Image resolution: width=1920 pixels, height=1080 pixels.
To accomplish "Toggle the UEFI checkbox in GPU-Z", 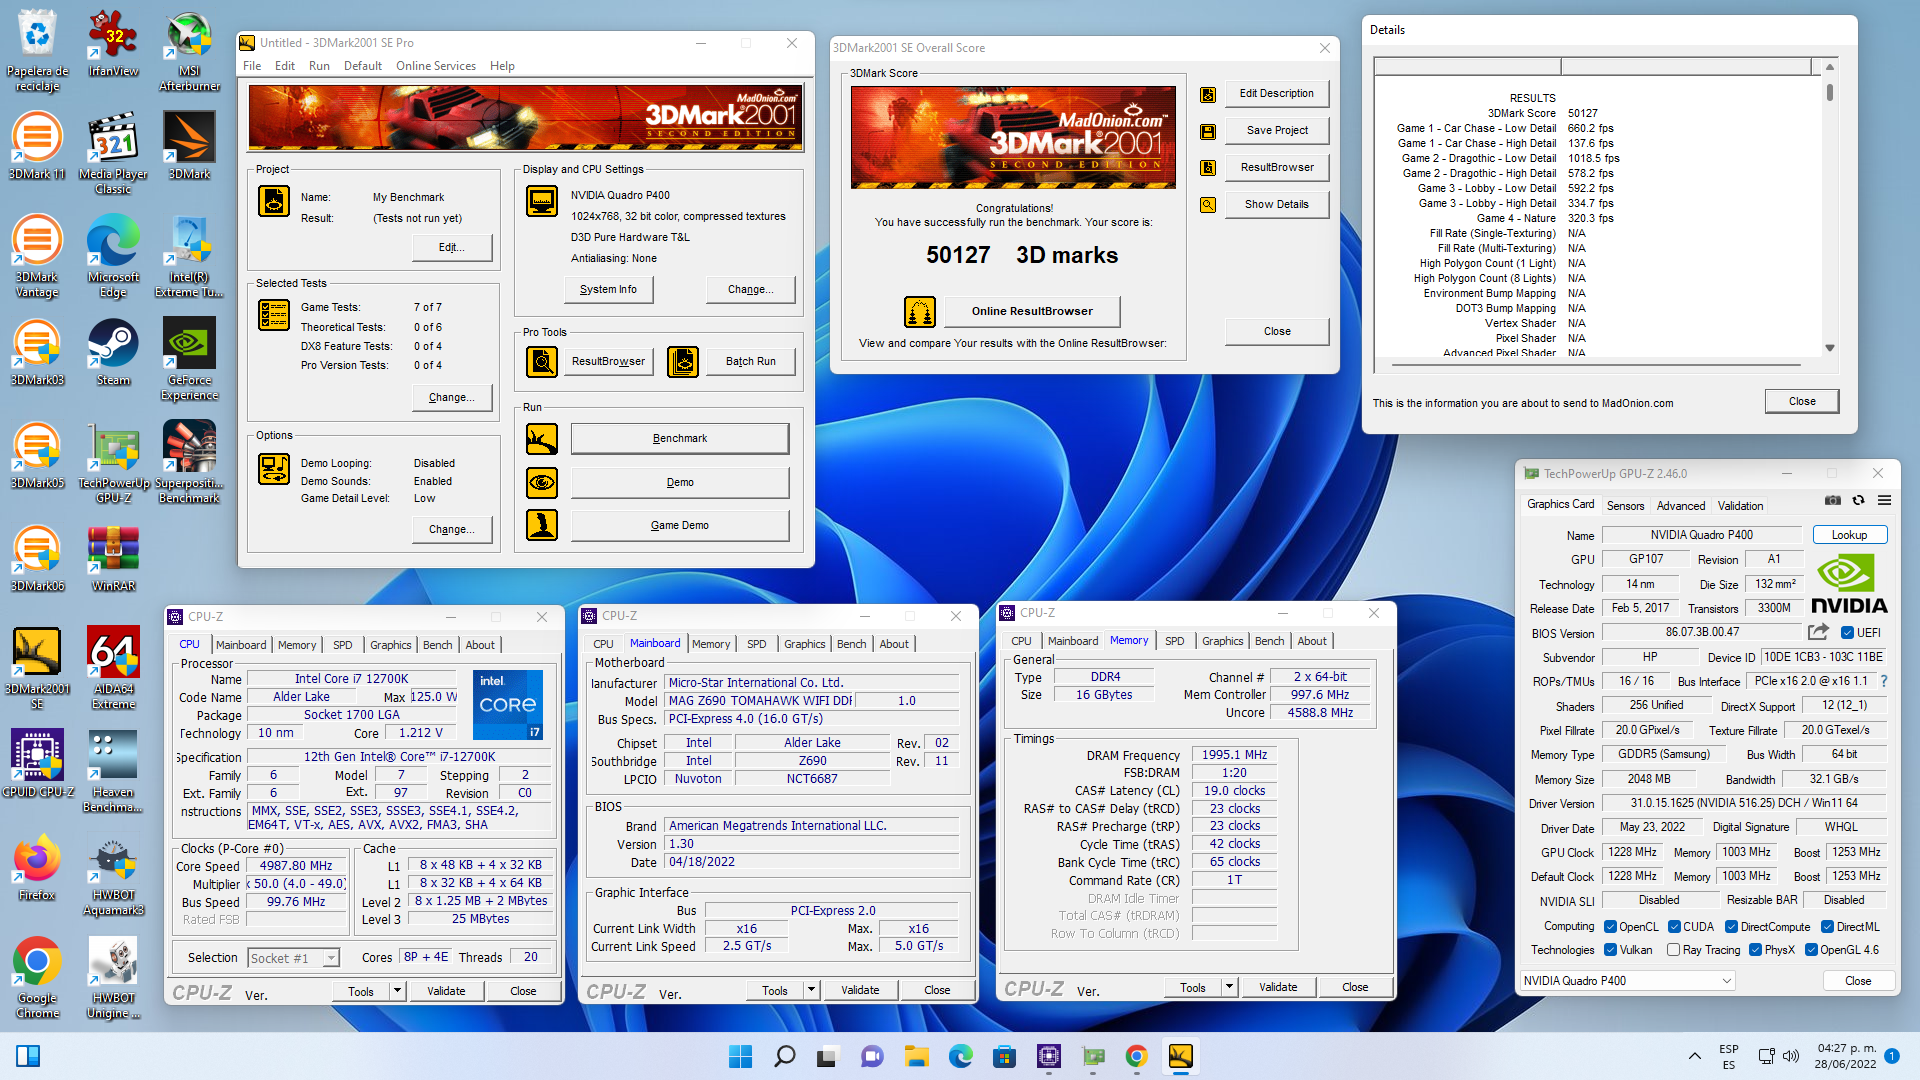I will (1848, 633).
